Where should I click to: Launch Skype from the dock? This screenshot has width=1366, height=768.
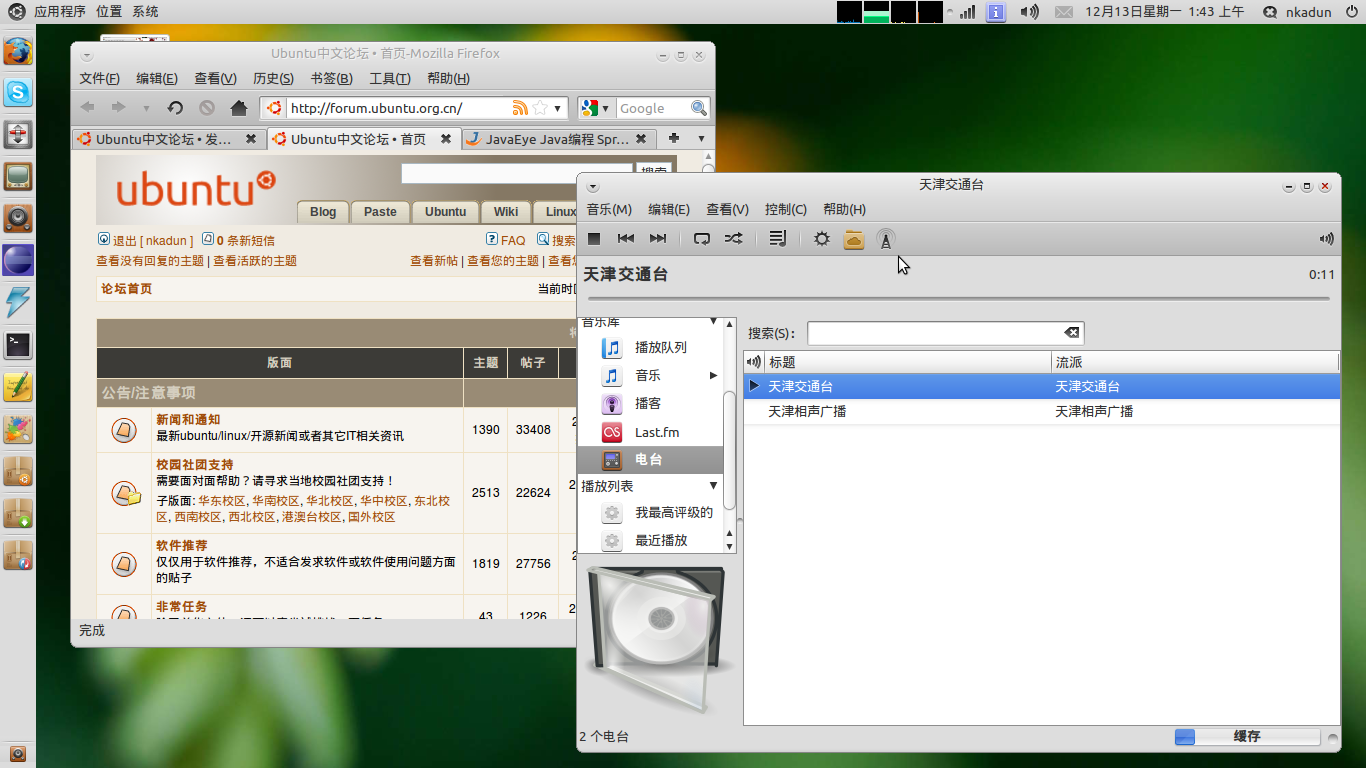pos(18,93)
